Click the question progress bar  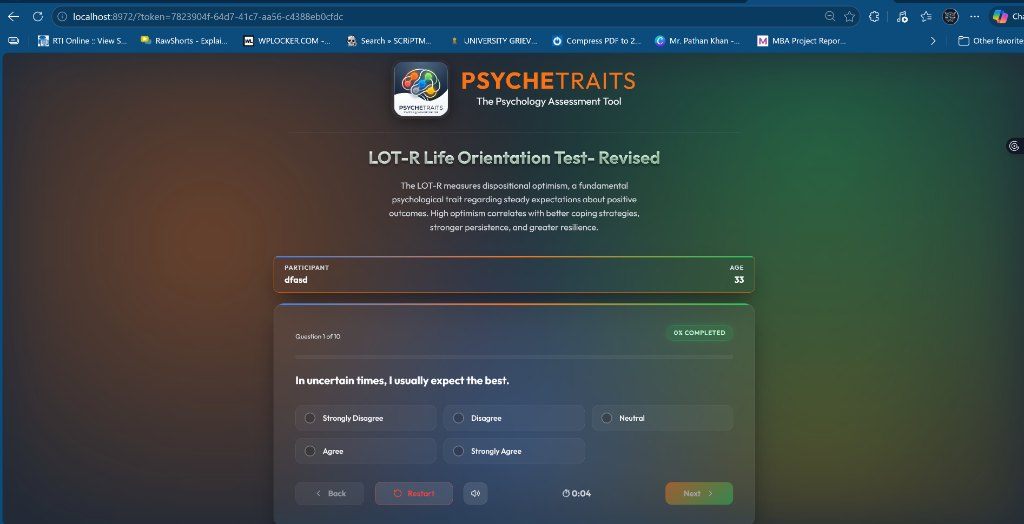pyautogui.click(x=514, y=357)
